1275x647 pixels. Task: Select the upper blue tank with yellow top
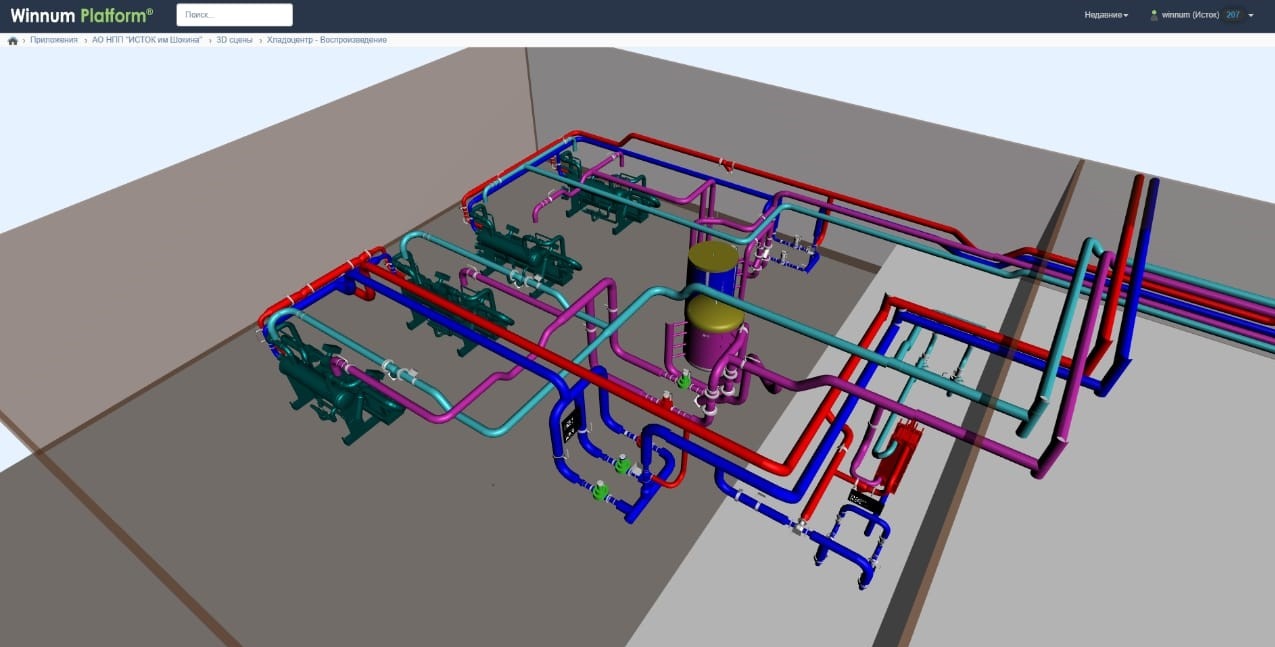pos(712,265)
